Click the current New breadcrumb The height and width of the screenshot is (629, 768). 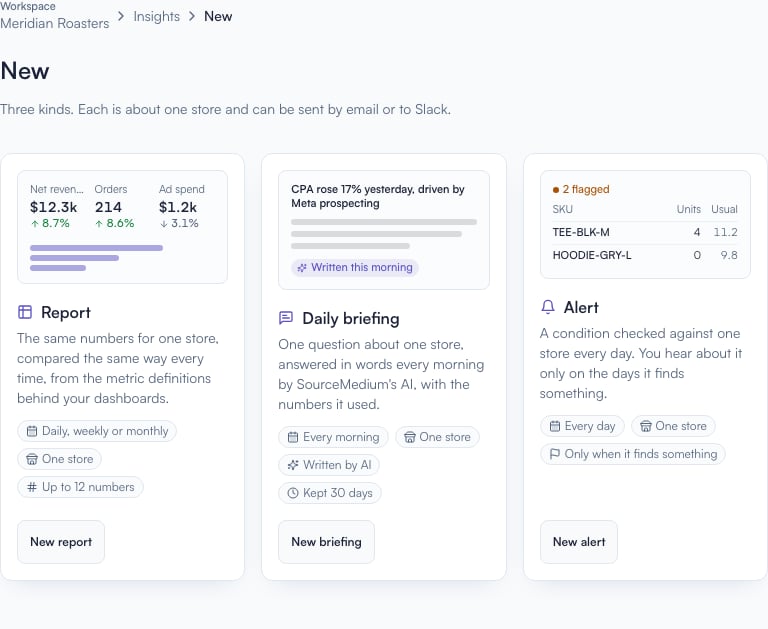[218, 16]
